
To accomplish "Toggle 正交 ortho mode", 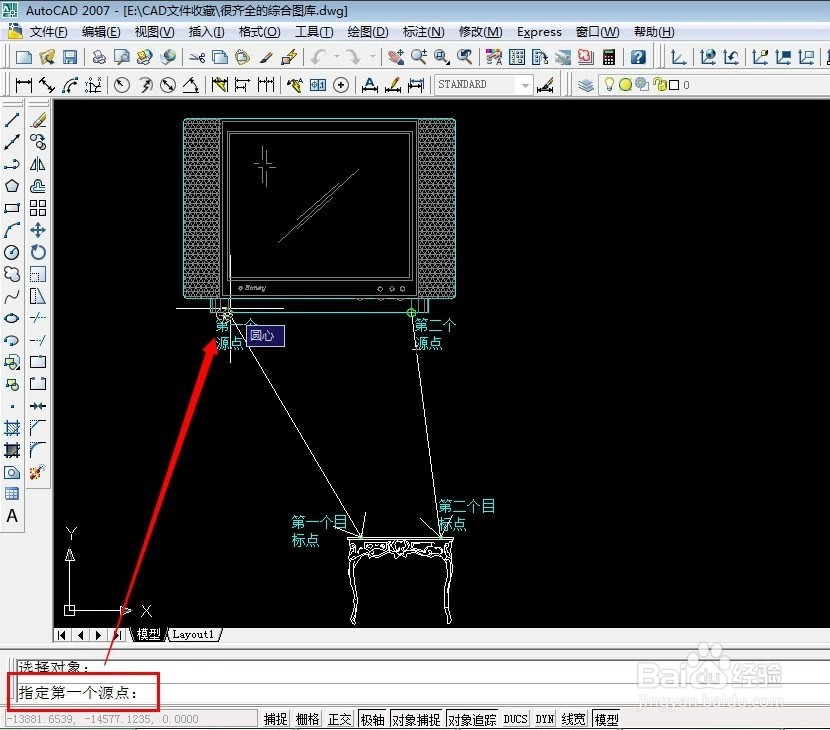I will coord(340,719).
